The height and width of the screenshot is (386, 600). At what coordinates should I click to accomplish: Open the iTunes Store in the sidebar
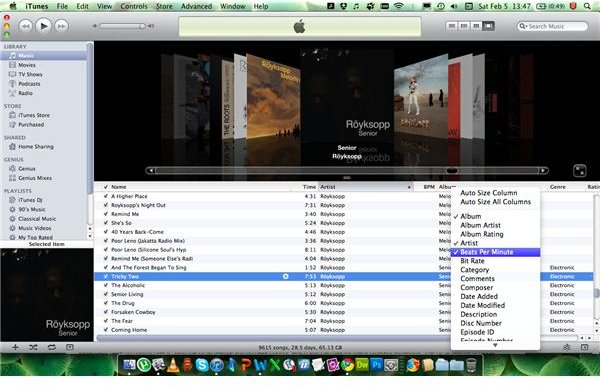pos(34,115)
